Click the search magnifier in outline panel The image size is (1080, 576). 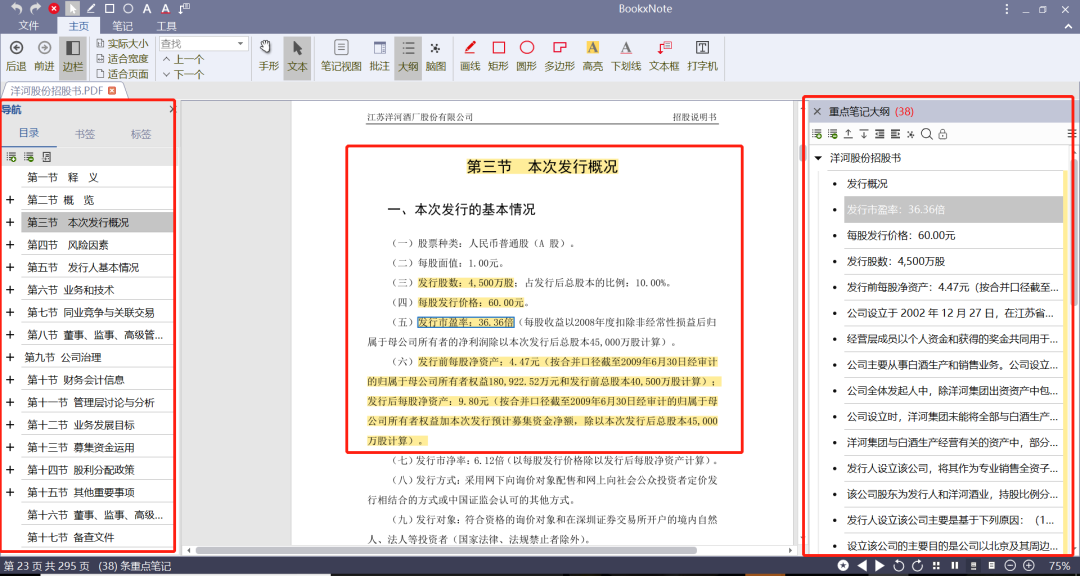click(927, 134)
